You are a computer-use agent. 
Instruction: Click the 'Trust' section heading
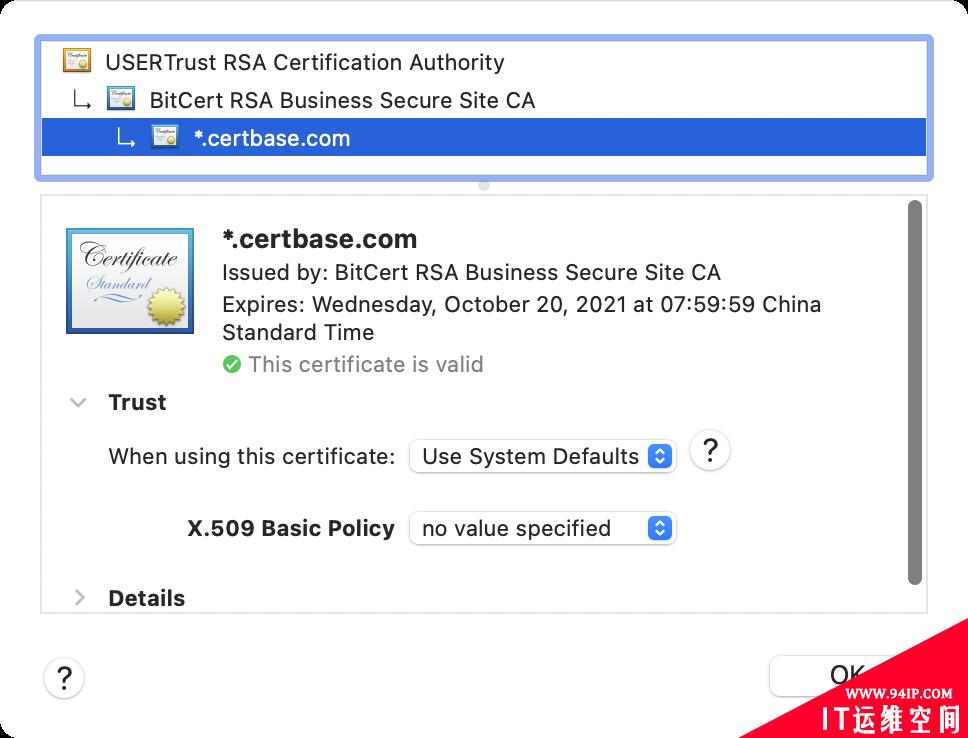137,403
